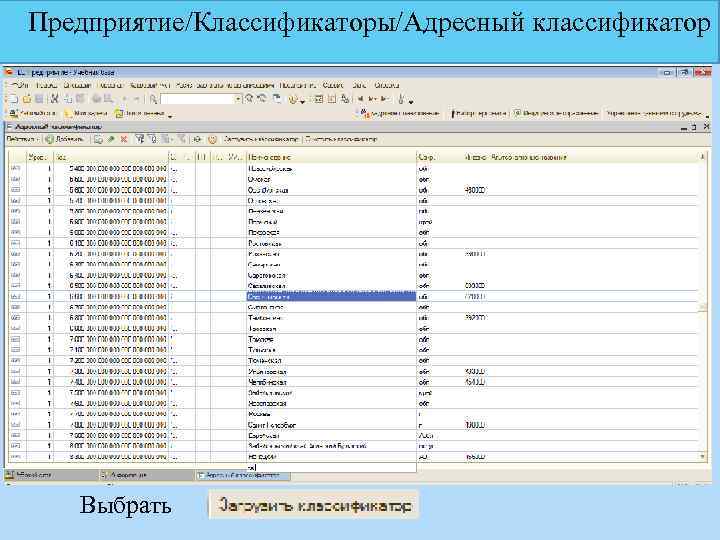Click the Save diskette toolbar icon
Viewport: 720px width, 540px height.
[39, 99]
